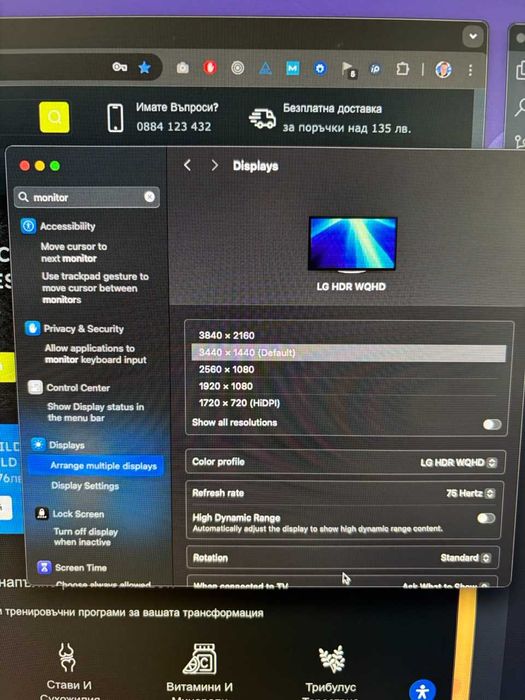Open Трибулус category on the website
The height and width of the screenshot is (700, 525).
[331, 671]
